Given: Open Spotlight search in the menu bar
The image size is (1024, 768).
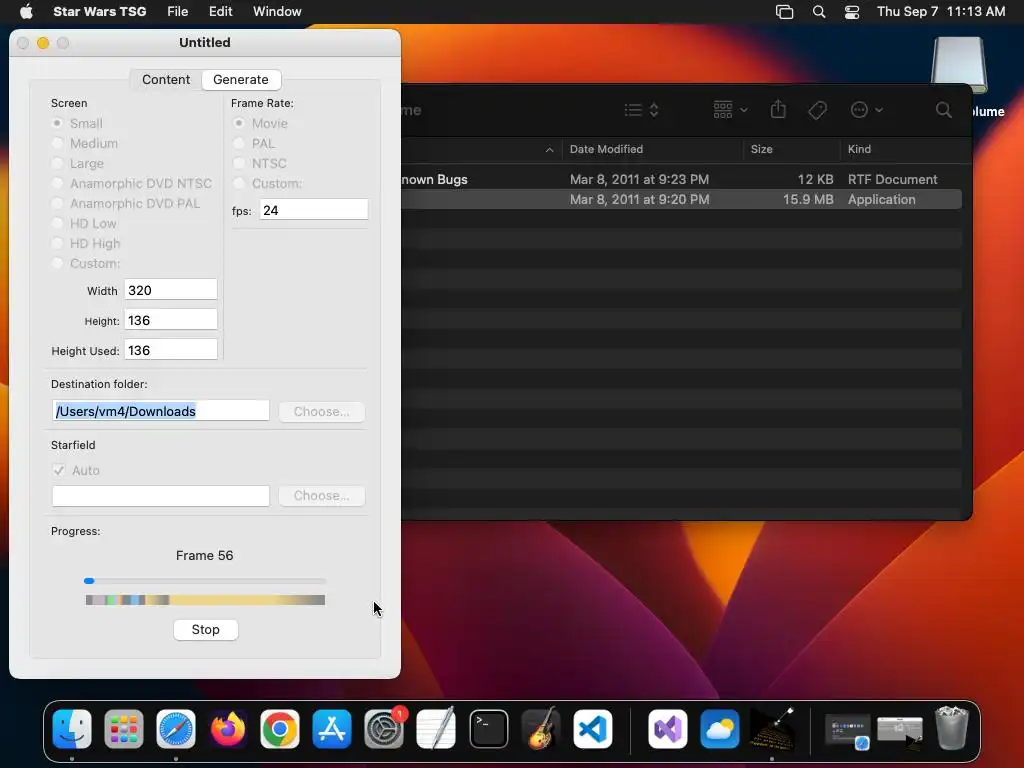Looking at the screenshot, I should (x=818, y=12).
